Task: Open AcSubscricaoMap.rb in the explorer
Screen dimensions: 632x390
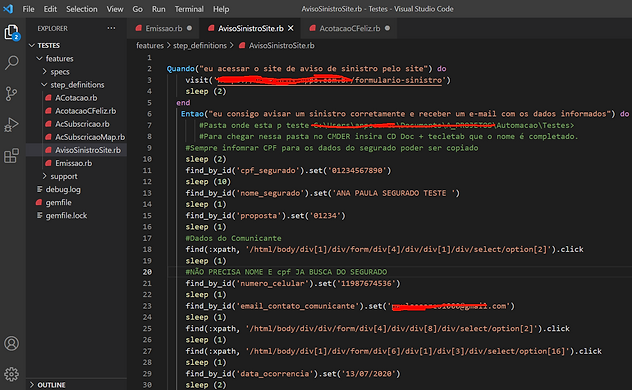Action: (x=90, y=137)
